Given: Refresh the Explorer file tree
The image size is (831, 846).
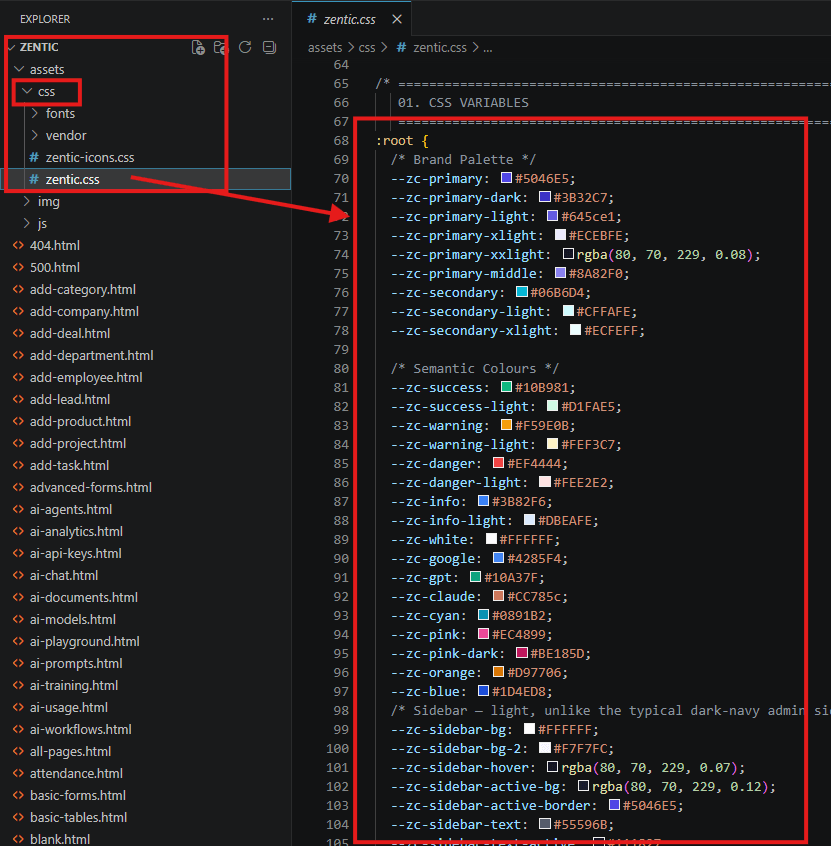Looking at the screenshot, I should pos(245,47).
